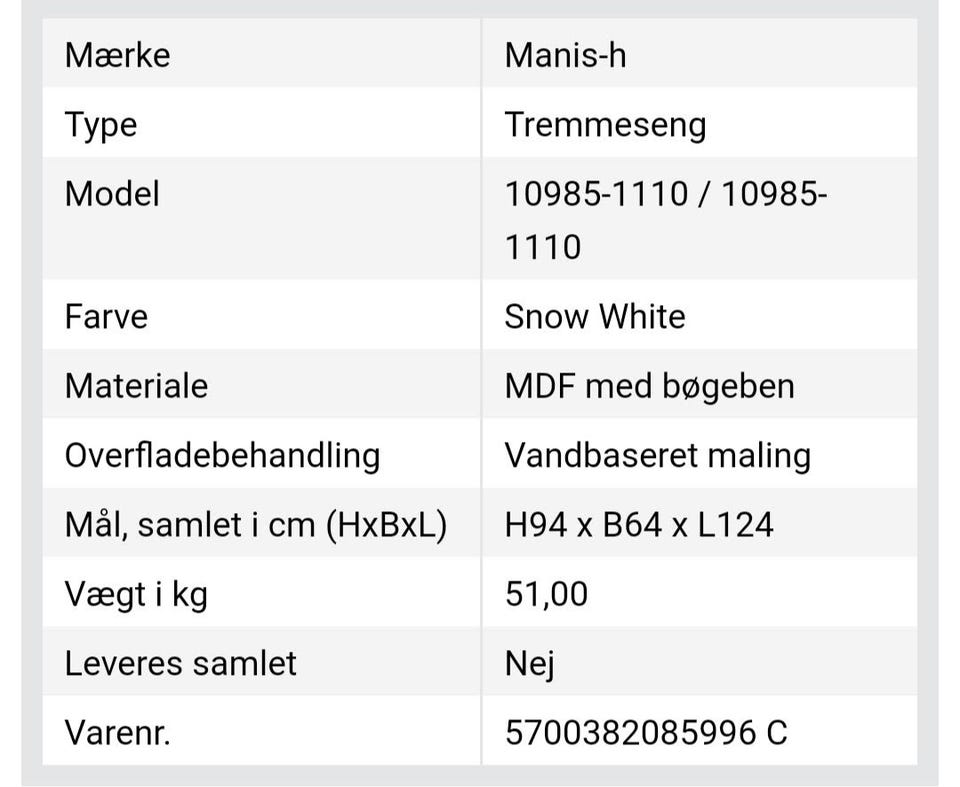The width and height of the screenshot is (960, 787).
Task: Click the Varenr. row label
Action: [117, 733]
